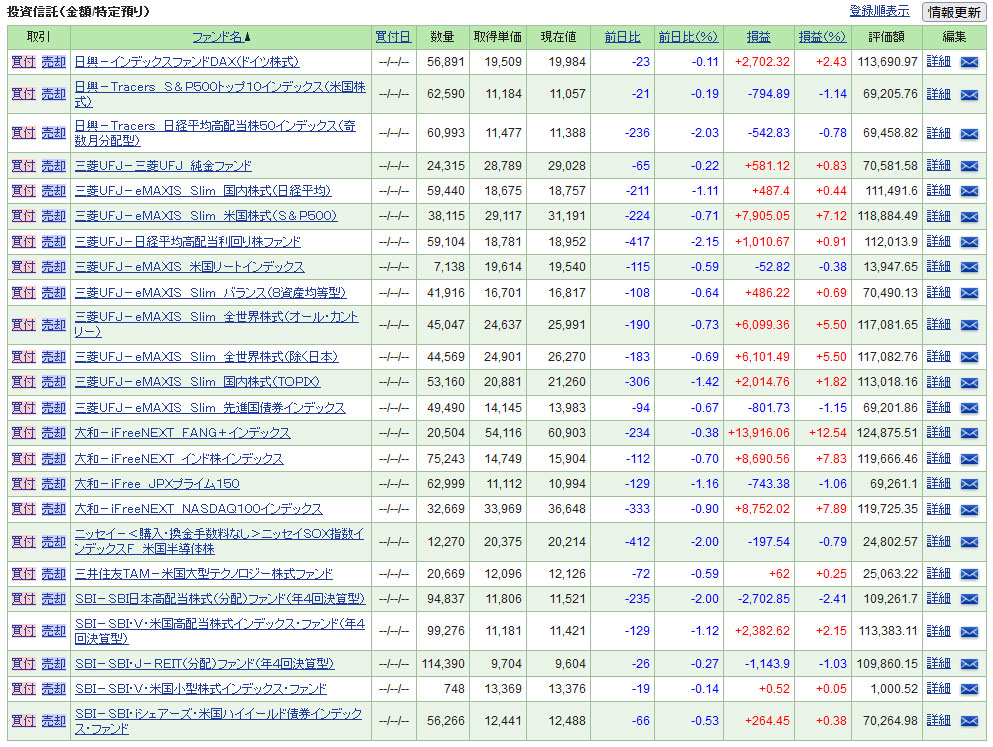
Task: Click 売却 for 三菱UFJ 純金ファンド
Action: 54,165
